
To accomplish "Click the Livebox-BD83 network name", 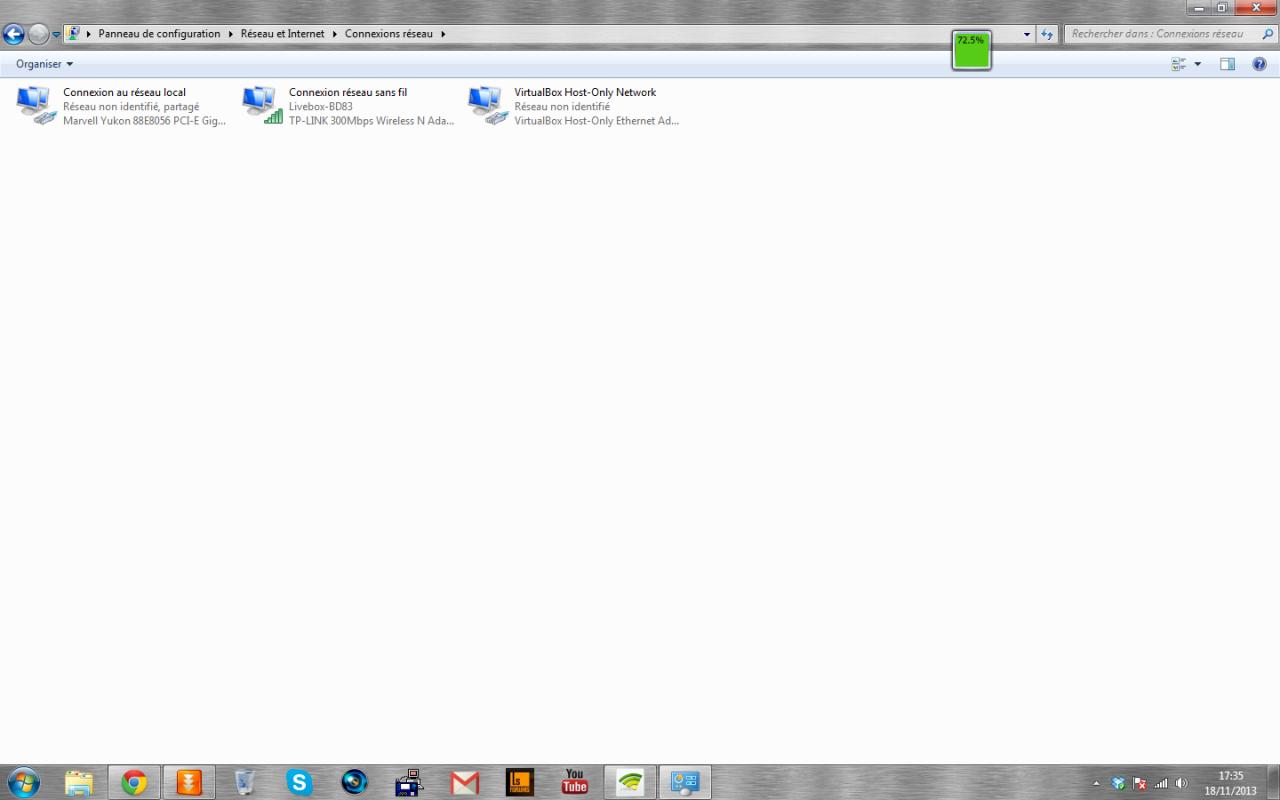I will [x=321, y=107].
